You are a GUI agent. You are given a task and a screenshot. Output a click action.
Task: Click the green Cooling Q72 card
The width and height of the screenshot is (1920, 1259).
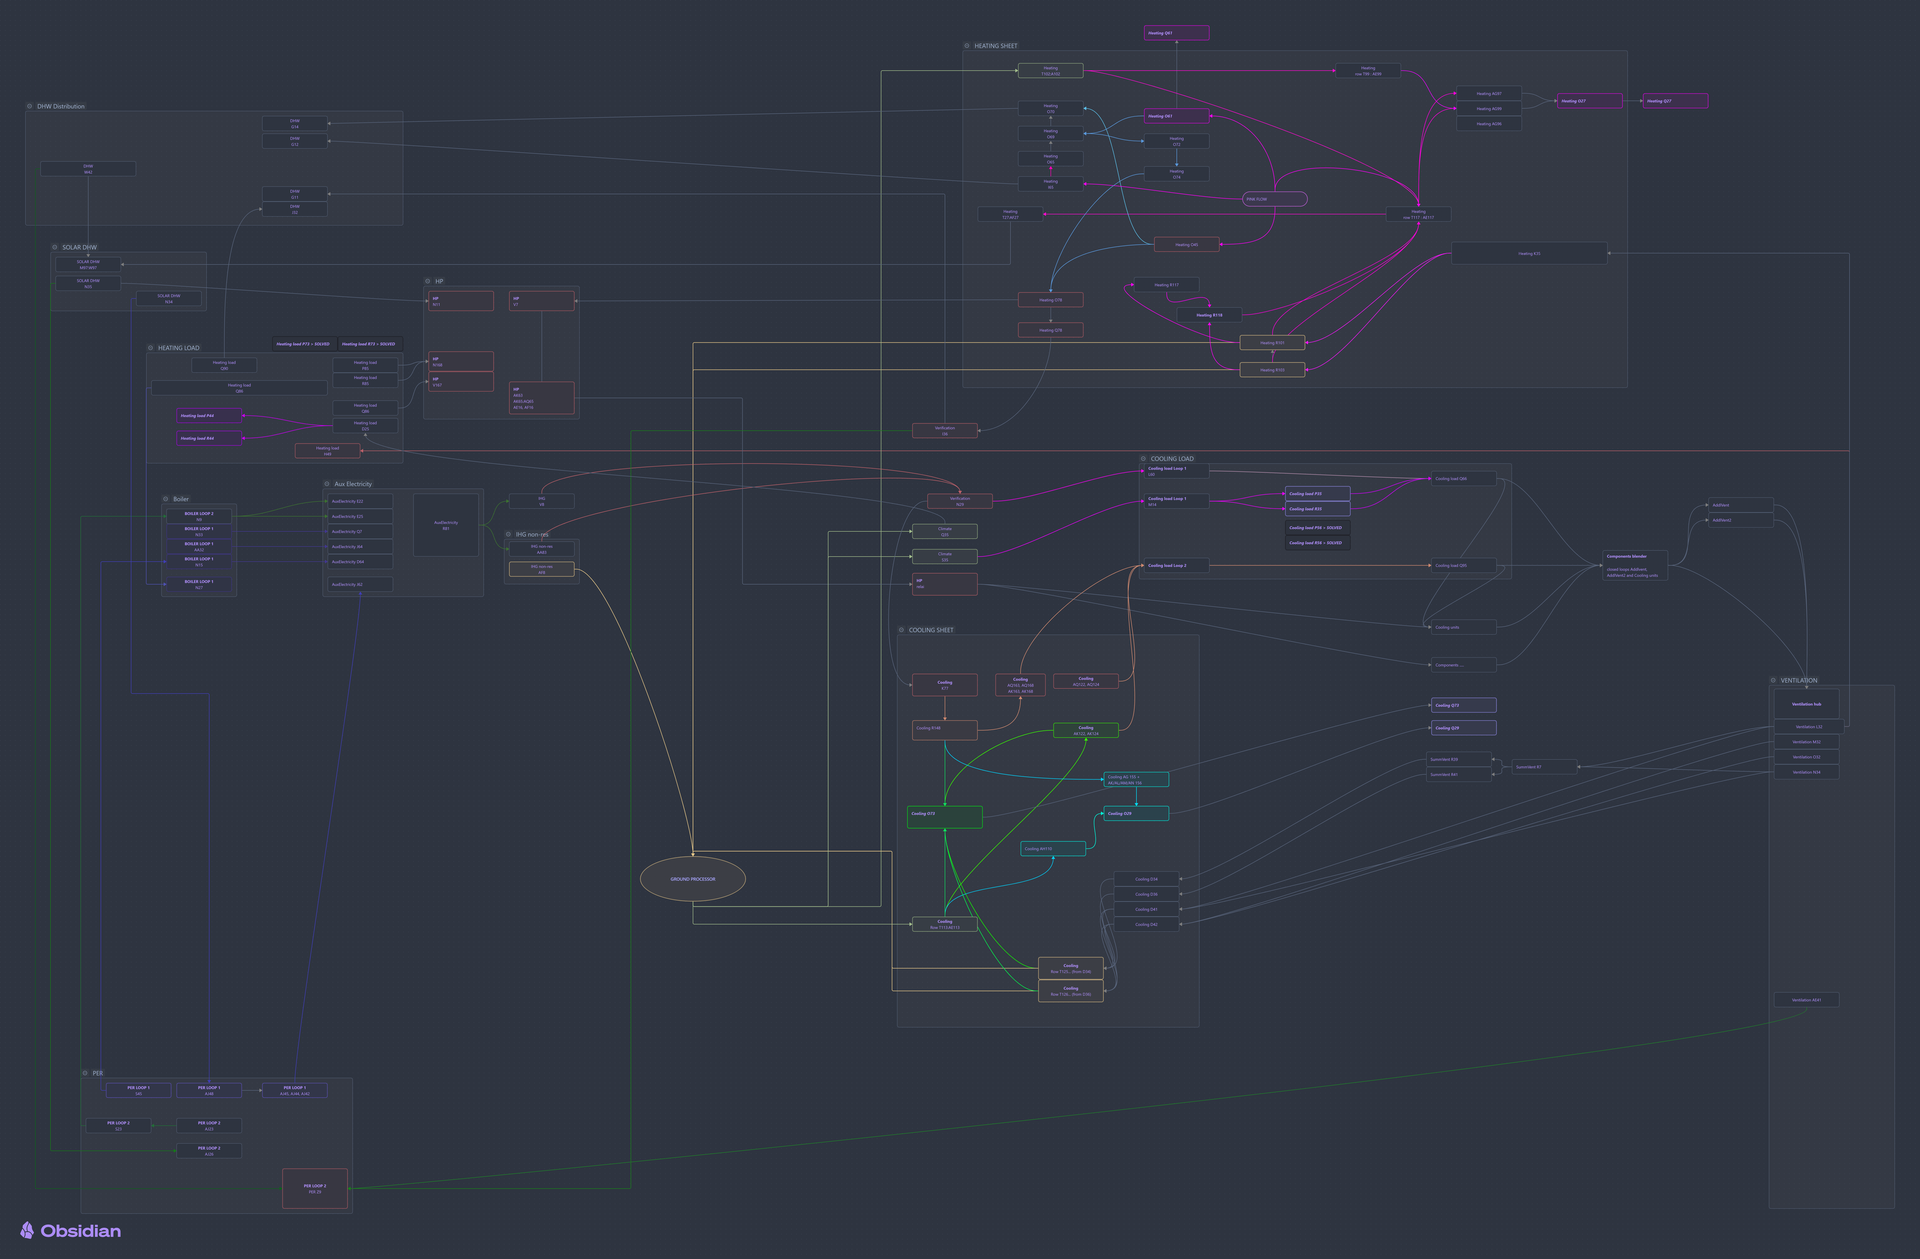(944, 817)
